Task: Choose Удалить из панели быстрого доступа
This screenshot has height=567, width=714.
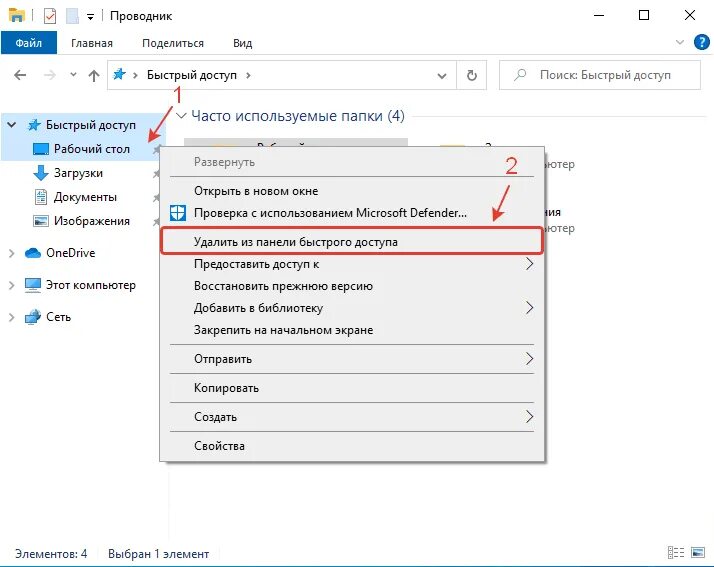Action: (352, 241)
